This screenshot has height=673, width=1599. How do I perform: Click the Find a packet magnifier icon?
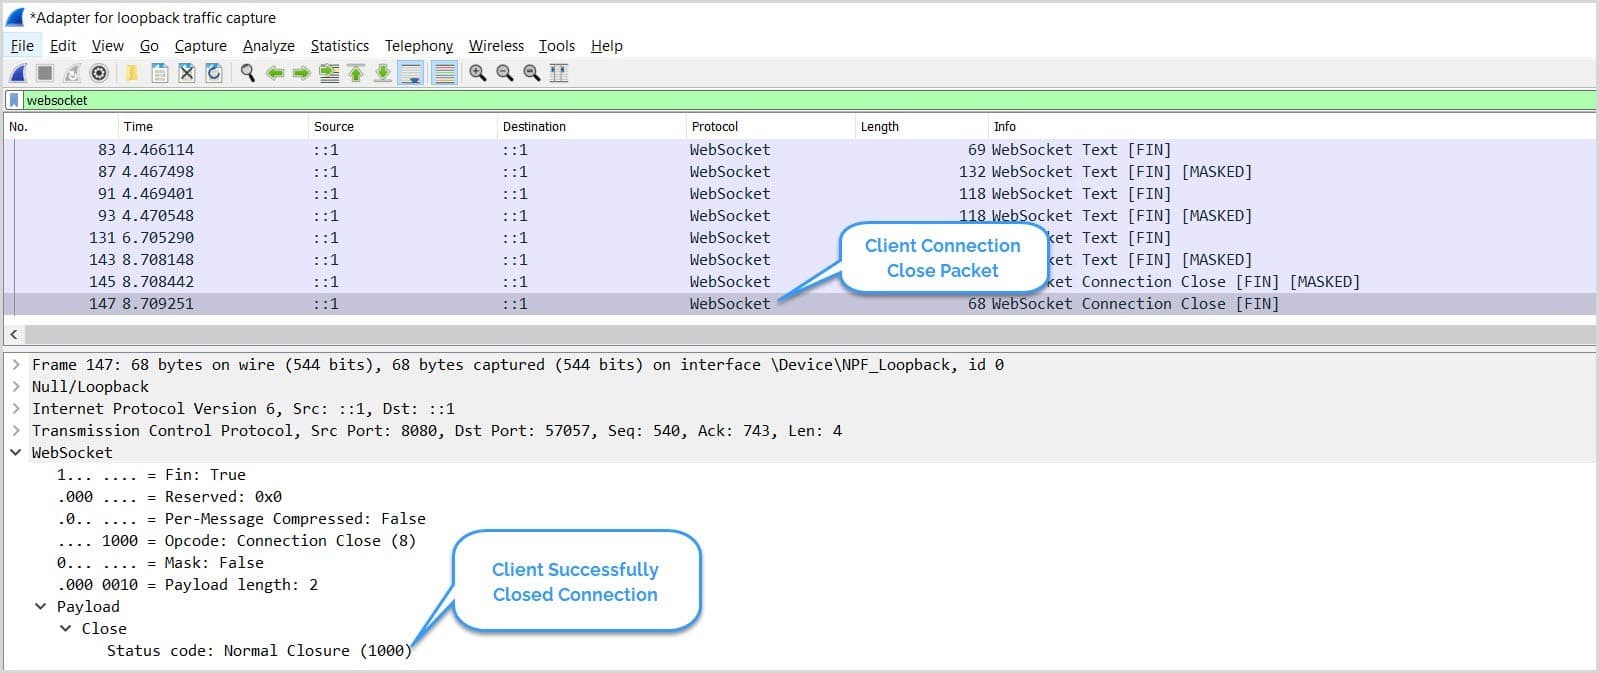[247, 73]
